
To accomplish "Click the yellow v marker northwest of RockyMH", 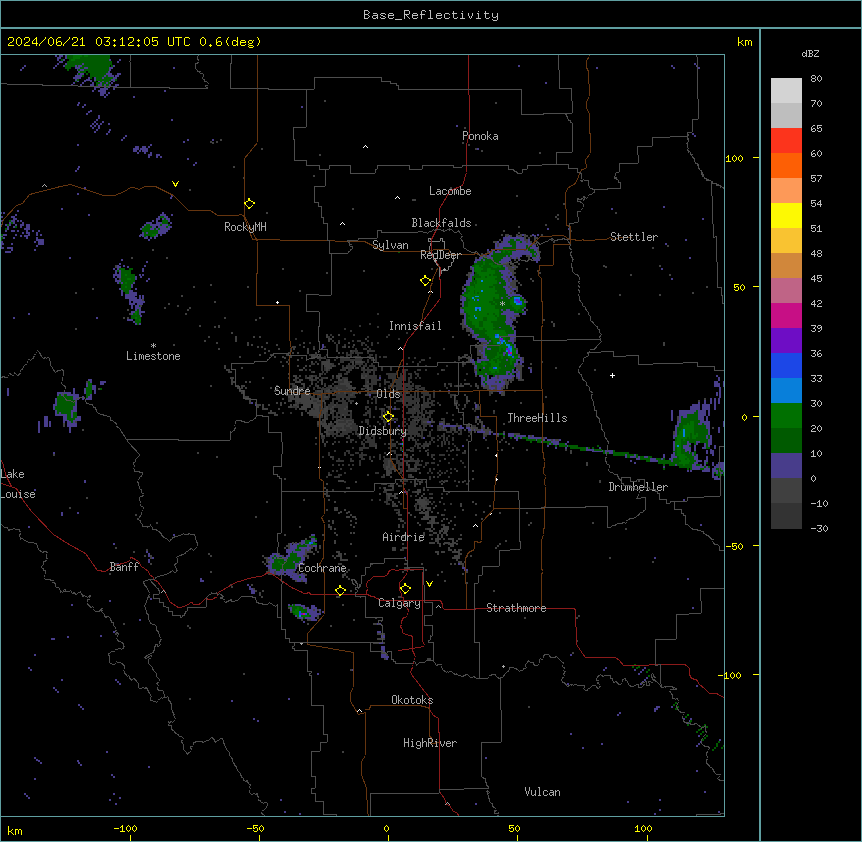I will (175, 184).
